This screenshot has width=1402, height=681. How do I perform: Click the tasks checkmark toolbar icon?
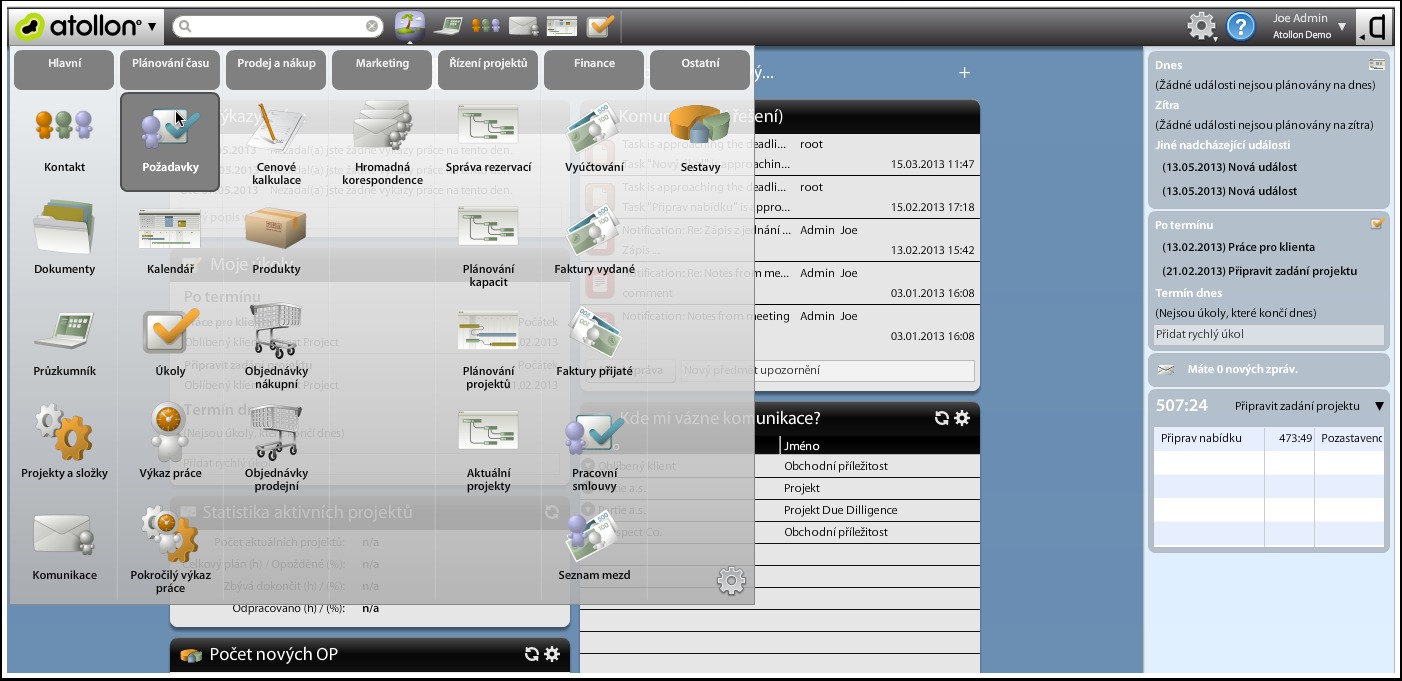pyautogui.click(x=599, y=26)
